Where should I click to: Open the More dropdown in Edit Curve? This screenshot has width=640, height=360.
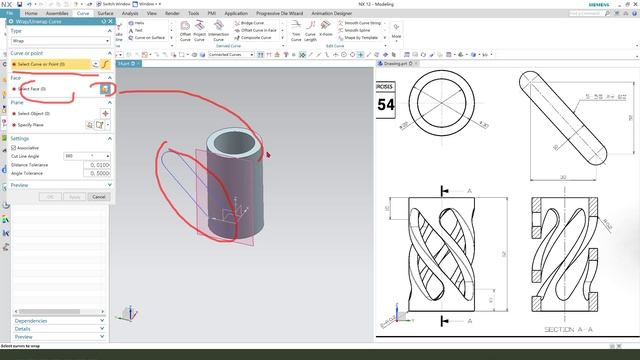(396, 32)
